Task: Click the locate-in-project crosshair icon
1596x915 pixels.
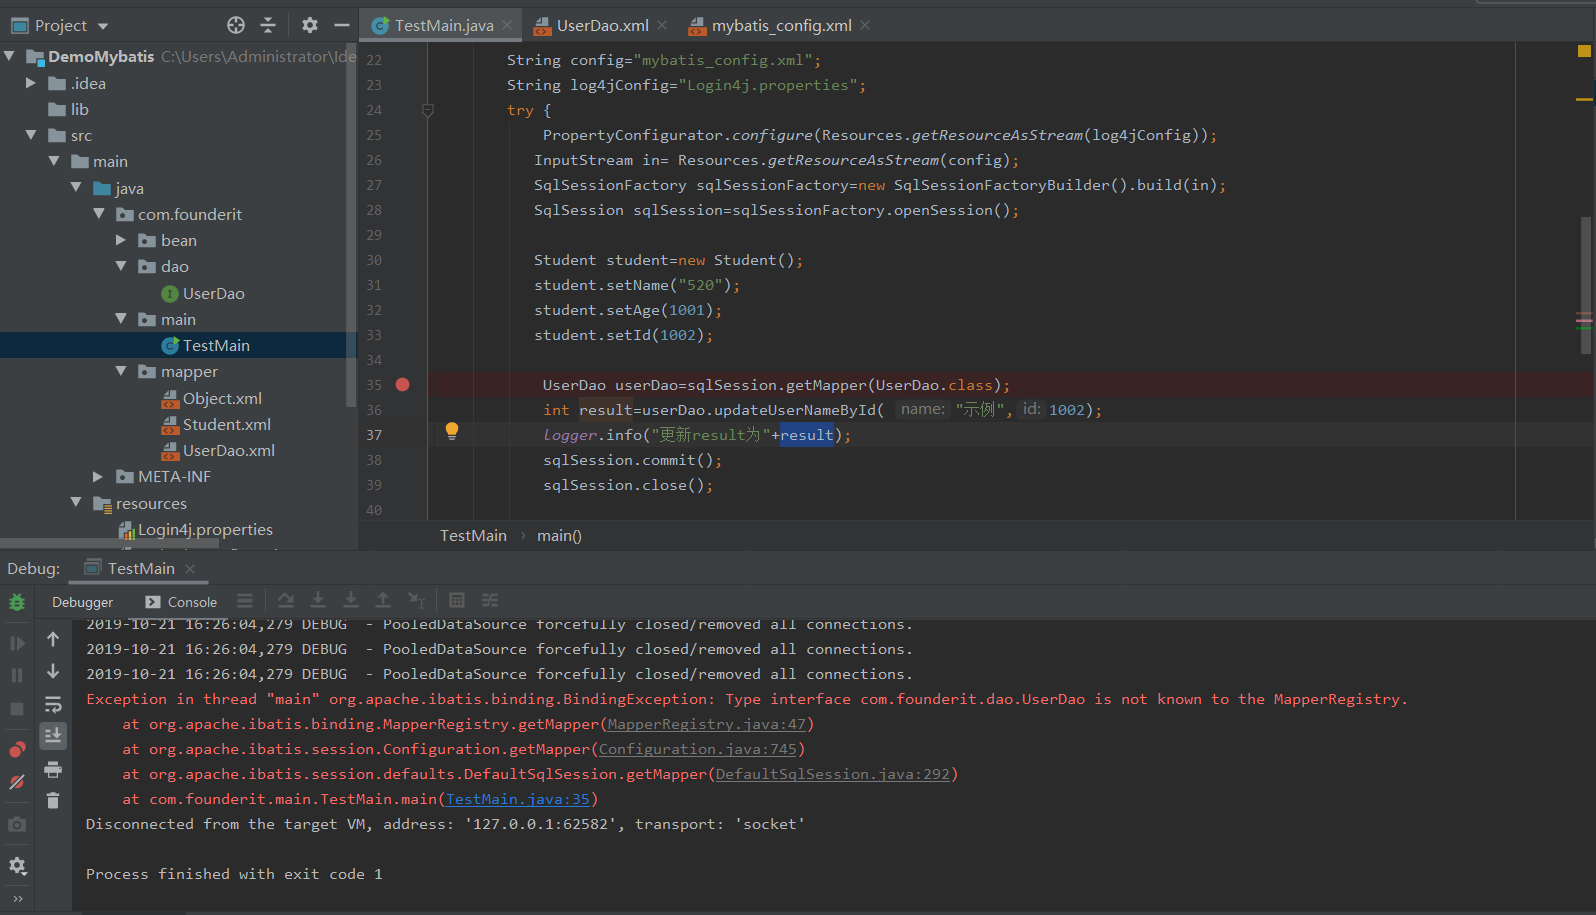Action: pyautogui.click(x=236, y=25)
